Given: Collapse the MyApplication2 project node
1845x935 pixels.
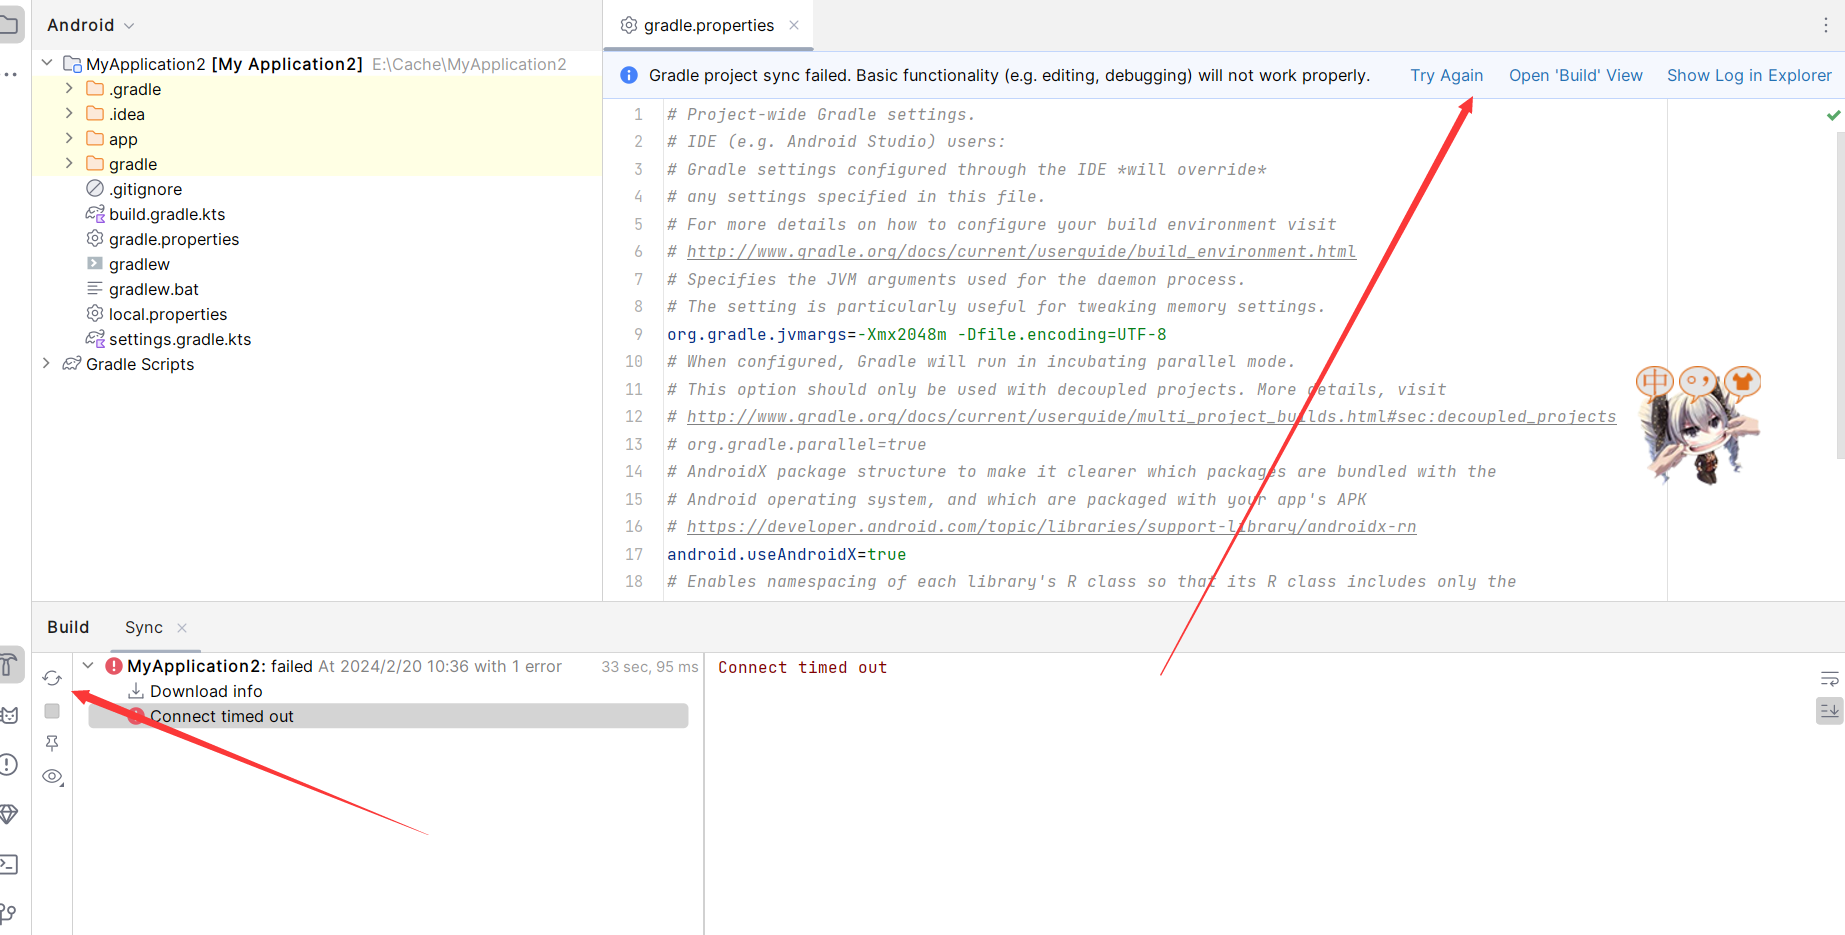Looking at the screenshot, I should [x=46, y=62].
